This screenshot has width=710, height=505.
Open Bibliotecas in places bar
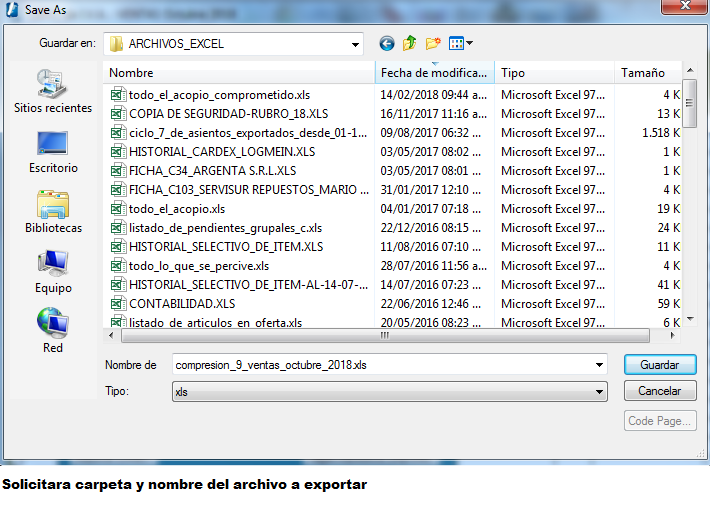click(53, 212)
